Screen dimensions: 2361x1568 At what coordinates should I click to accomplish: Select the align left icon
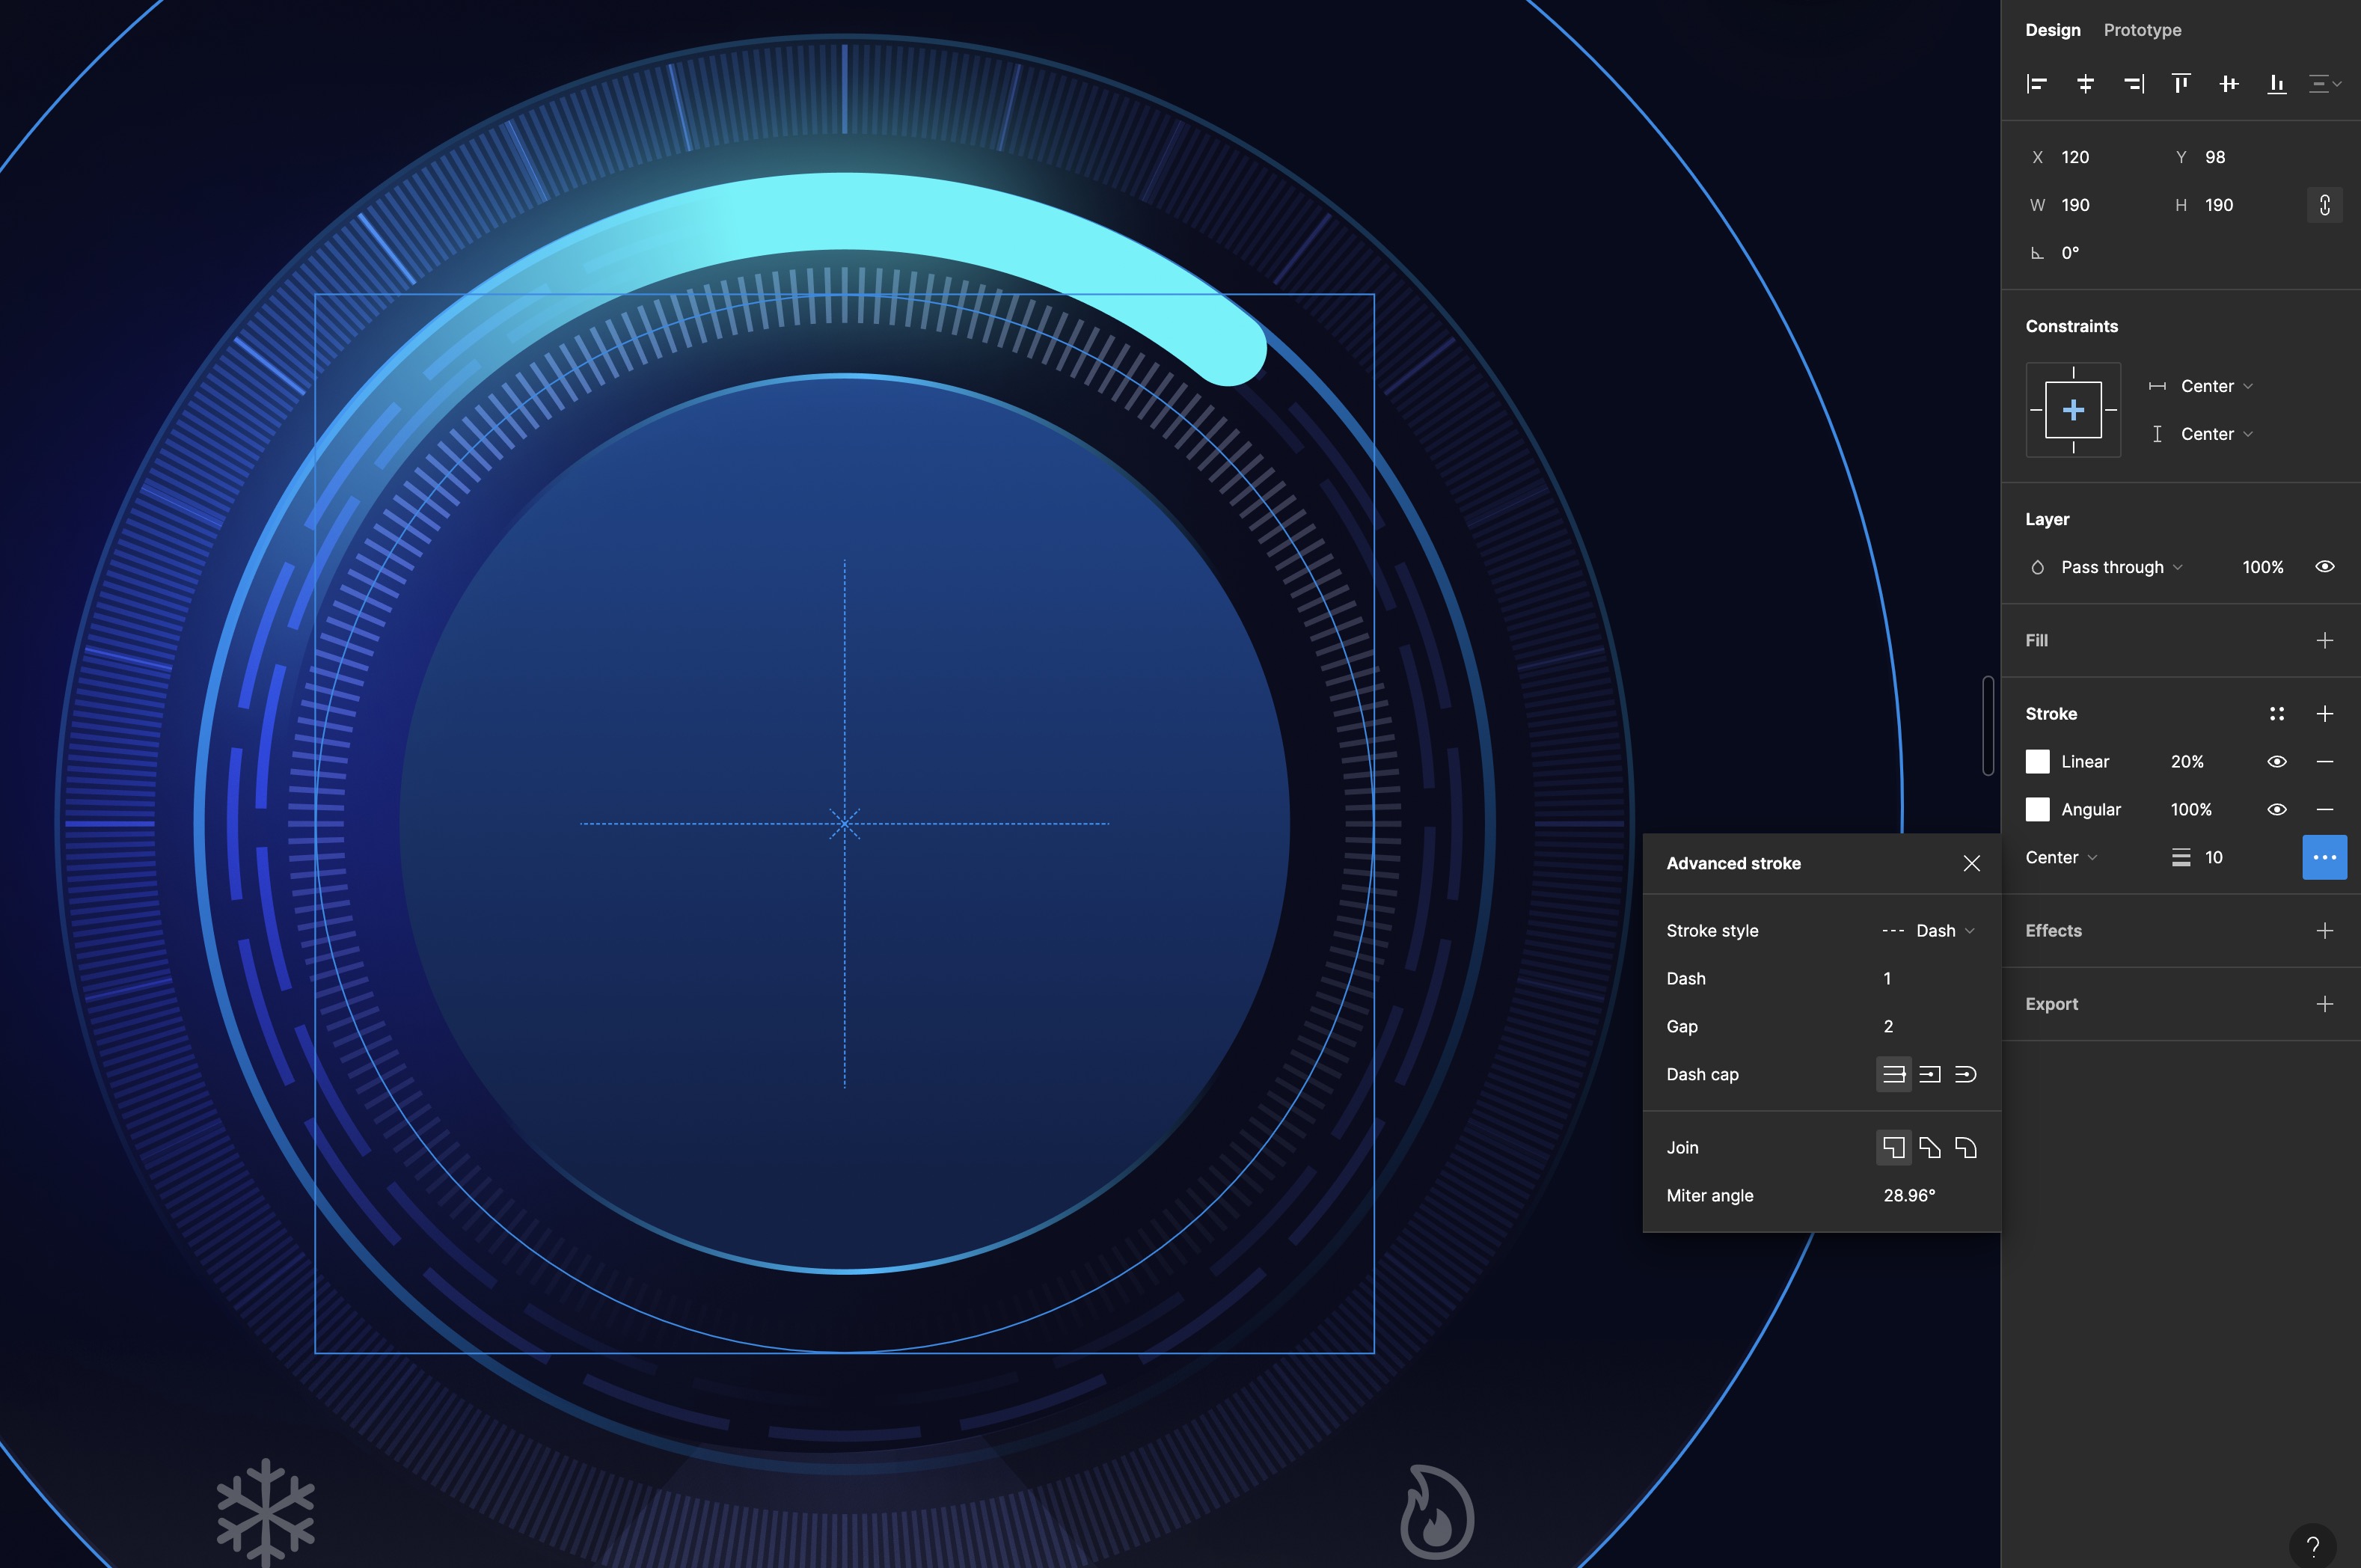(2037, 84)
